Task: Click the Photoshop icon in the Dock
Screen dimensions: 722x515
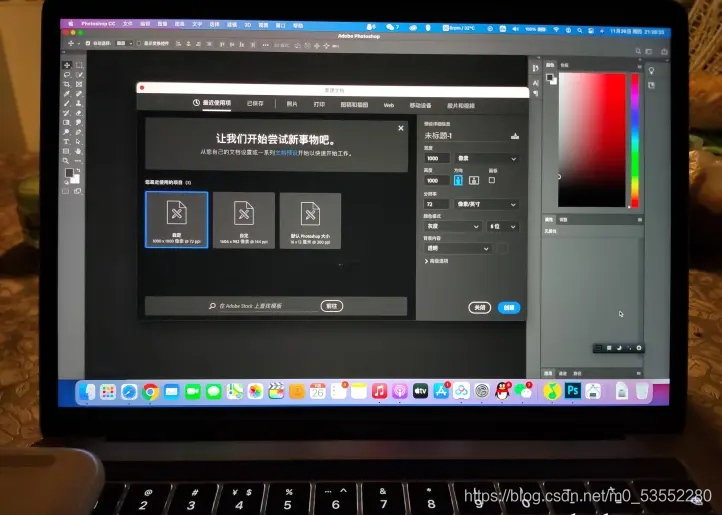Action: [x=573, y=391]
